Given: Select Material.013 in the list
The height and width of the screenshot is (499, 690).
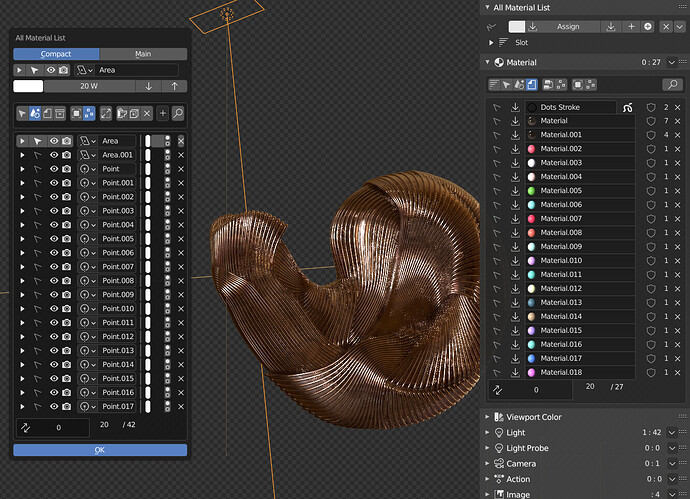Looking at the screenshot, I should (580, 302).
